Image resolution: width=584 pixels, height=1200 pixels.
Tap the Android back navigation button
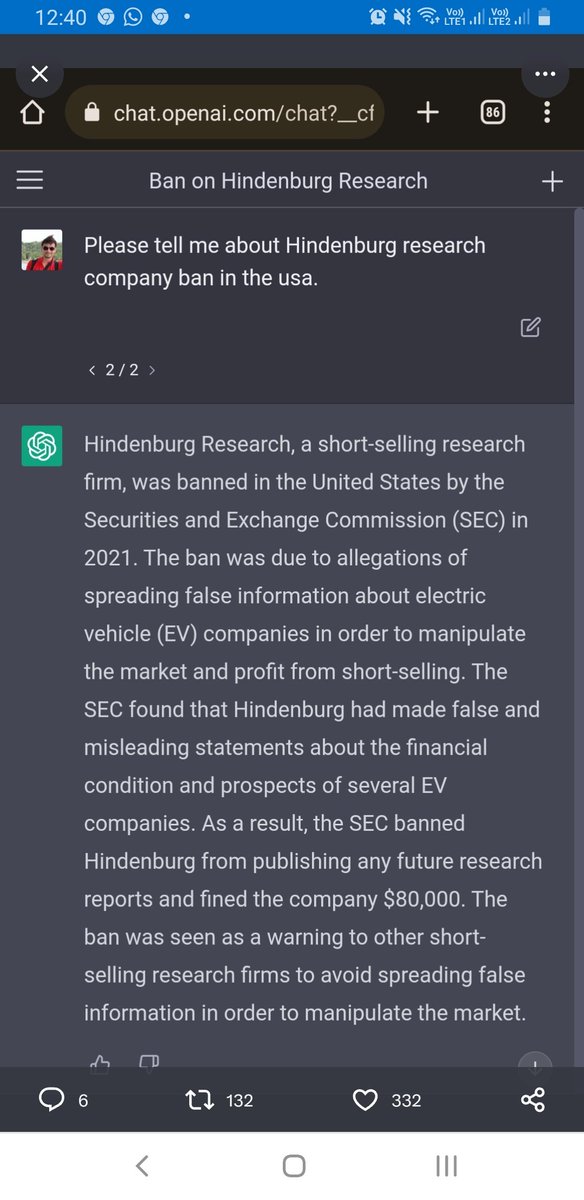point(142,1165)
